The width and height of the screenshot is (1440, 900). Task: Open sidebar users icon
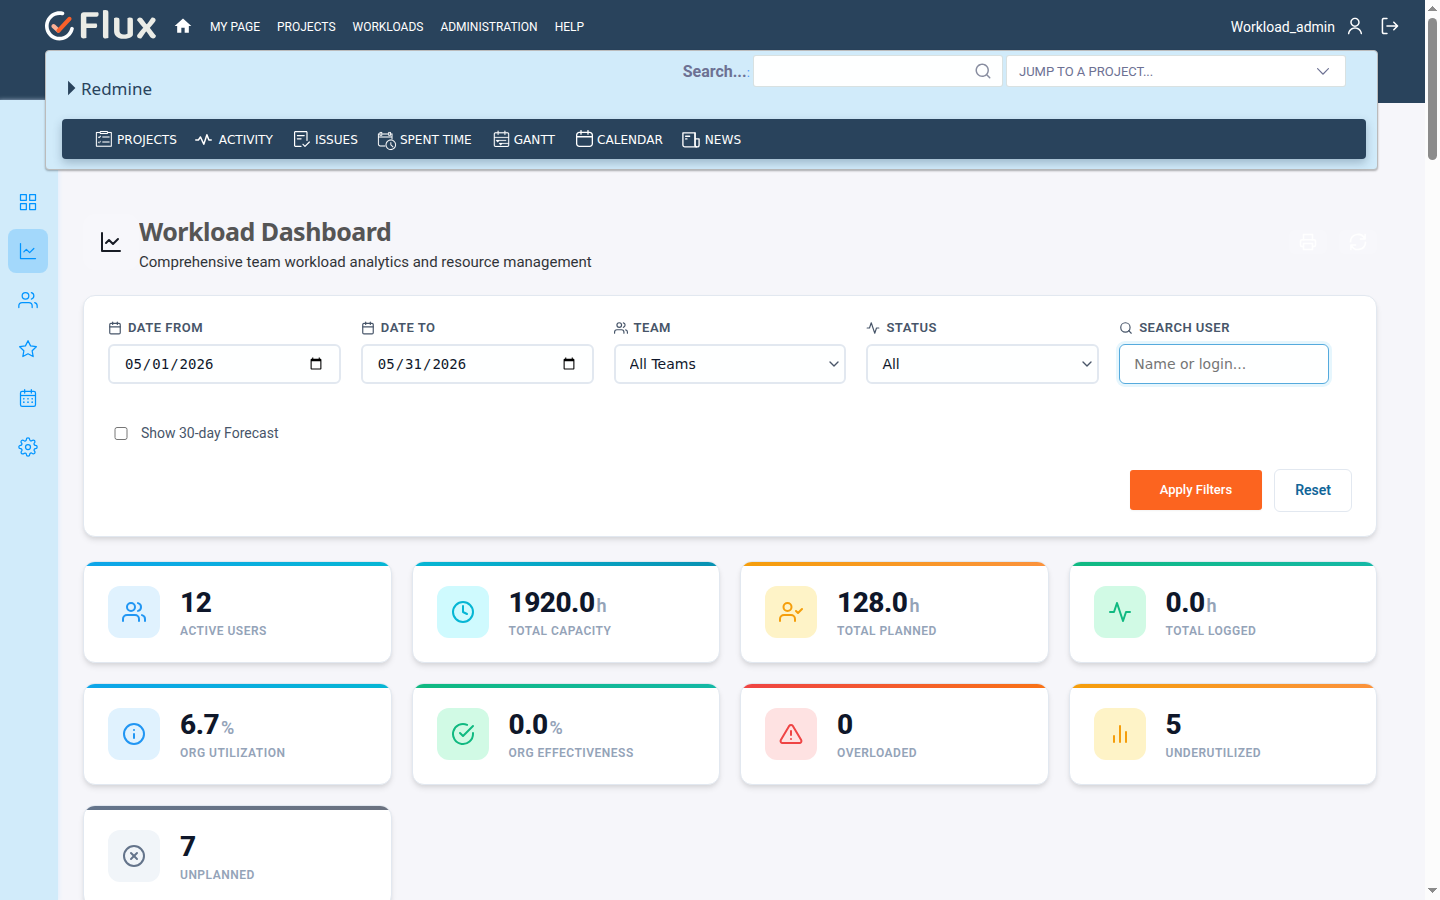[28, 300]
